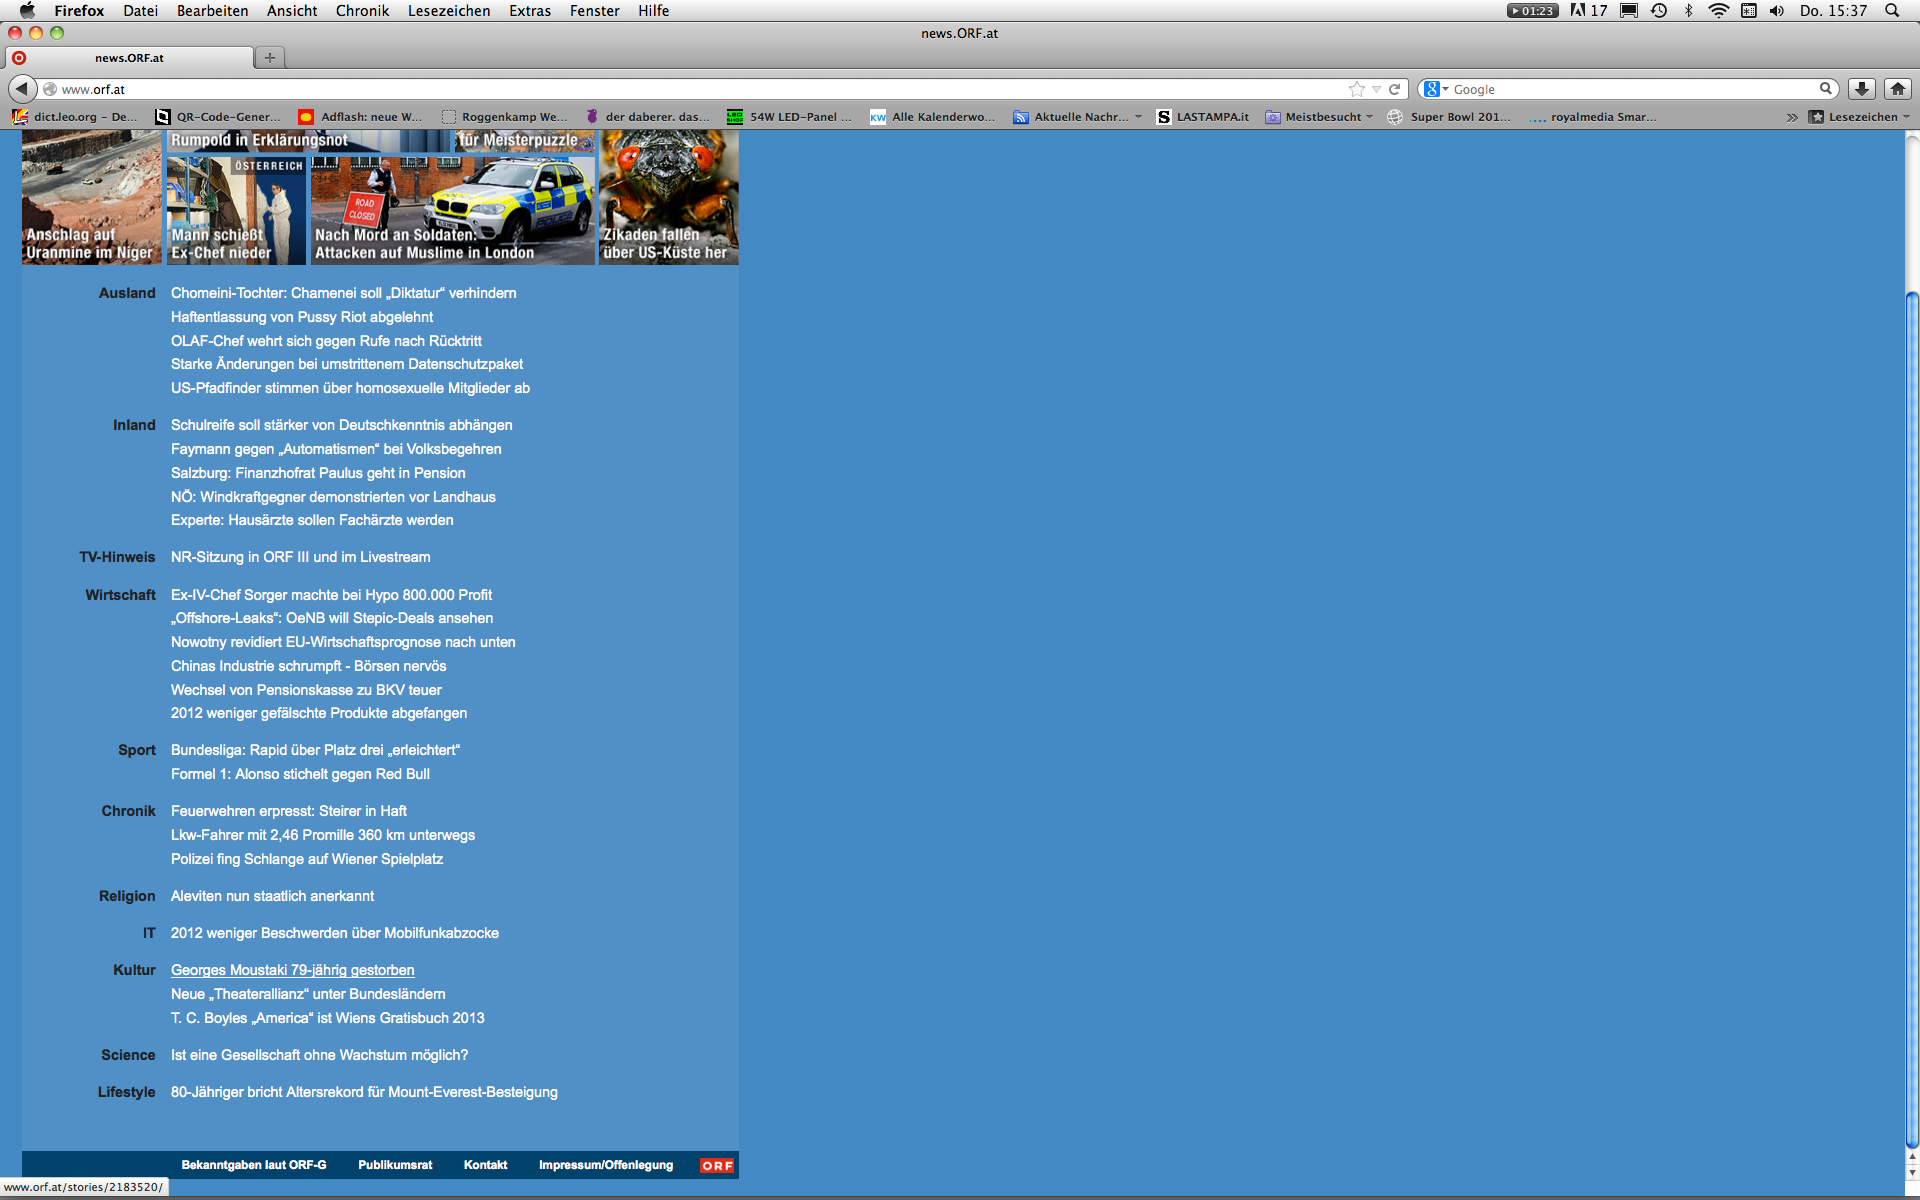Open the Alle Kalenderwochen bookmark
Viewport: 1920px width, 1200px height.
click(933, 117)
